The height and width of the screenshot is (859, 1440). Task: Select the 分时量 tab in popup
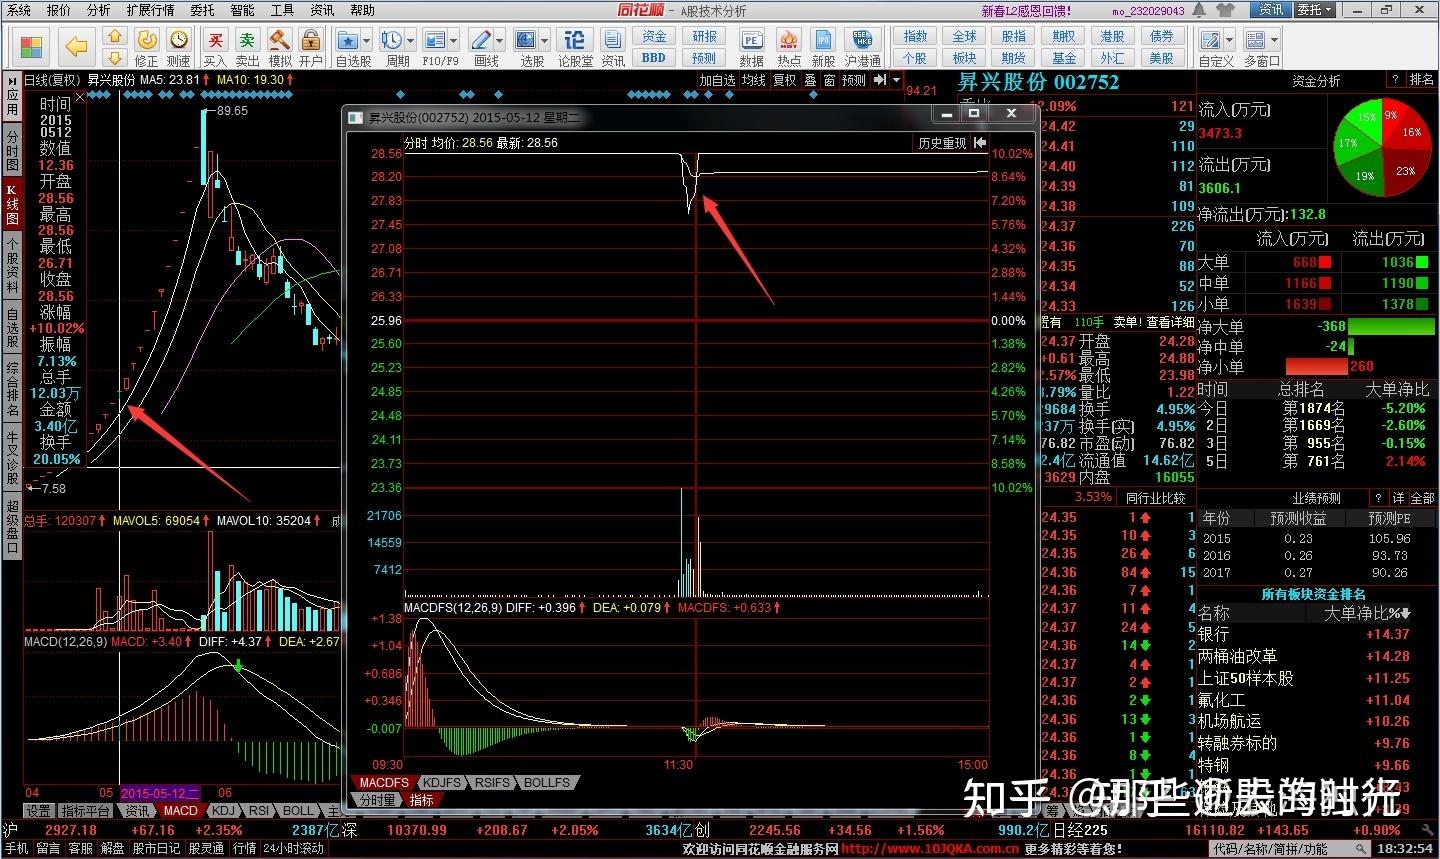(376, 800)
